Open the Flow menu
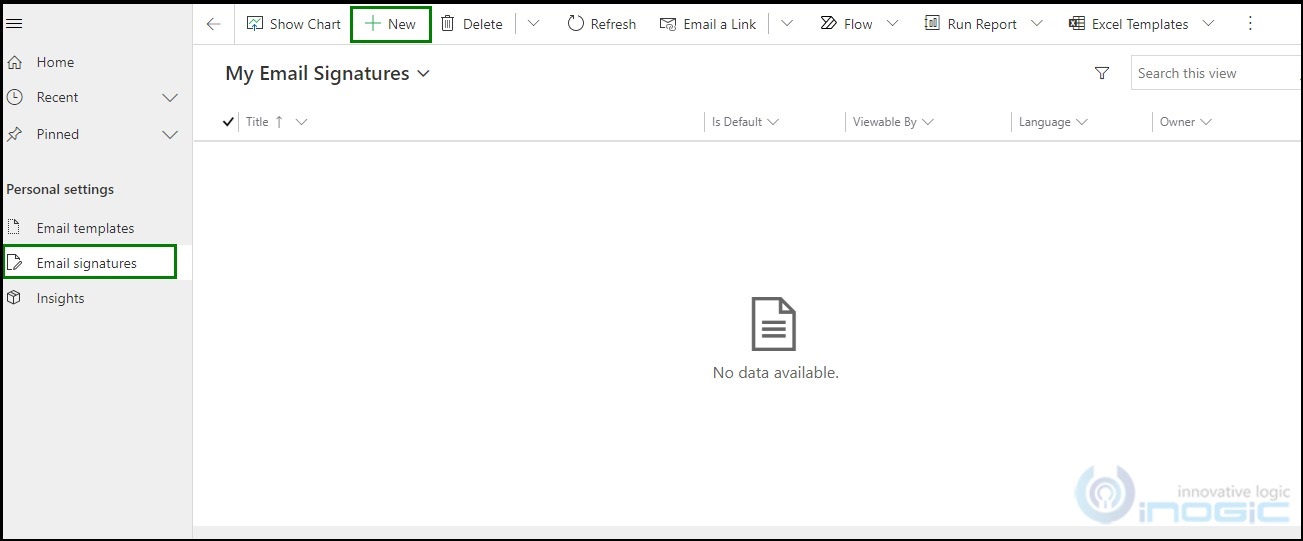This screenshot has width=1303, height=541. 858,24
